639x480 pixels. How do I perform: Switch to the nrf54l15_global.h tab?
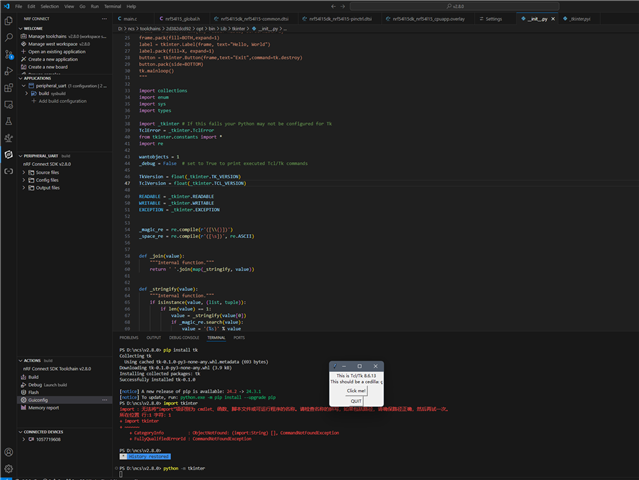[x=182, y=19]
